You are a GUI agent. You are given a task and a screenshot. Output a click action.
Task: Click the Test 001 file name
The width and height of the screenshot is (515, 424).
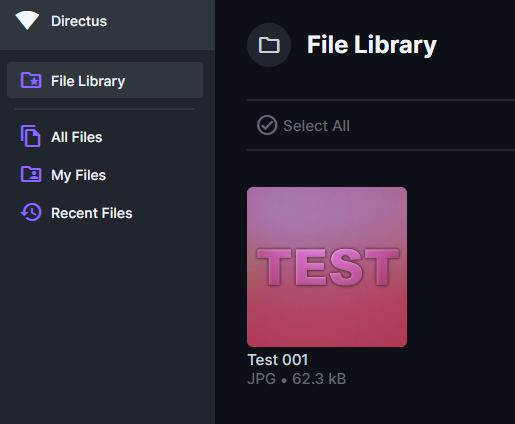pyautogui.click(x=278, y=360)
